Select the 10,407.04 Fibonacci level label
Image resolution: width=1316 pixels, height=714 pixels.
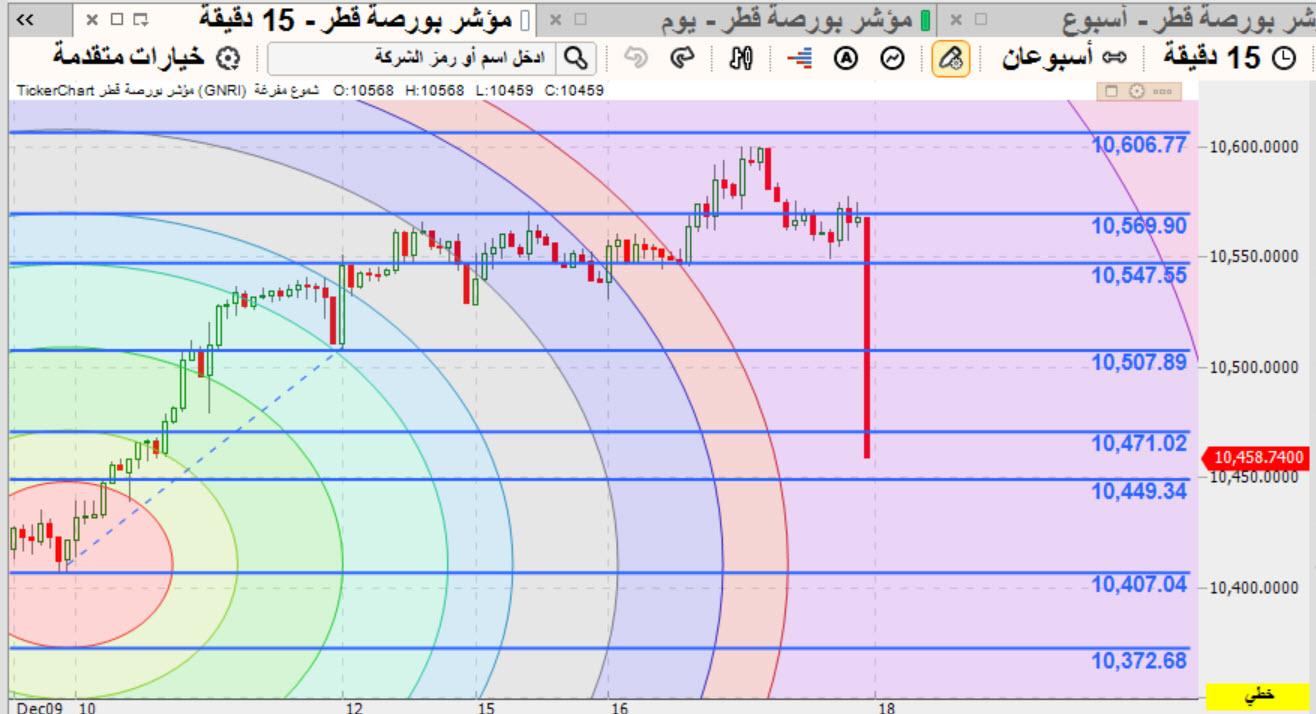1139,585
